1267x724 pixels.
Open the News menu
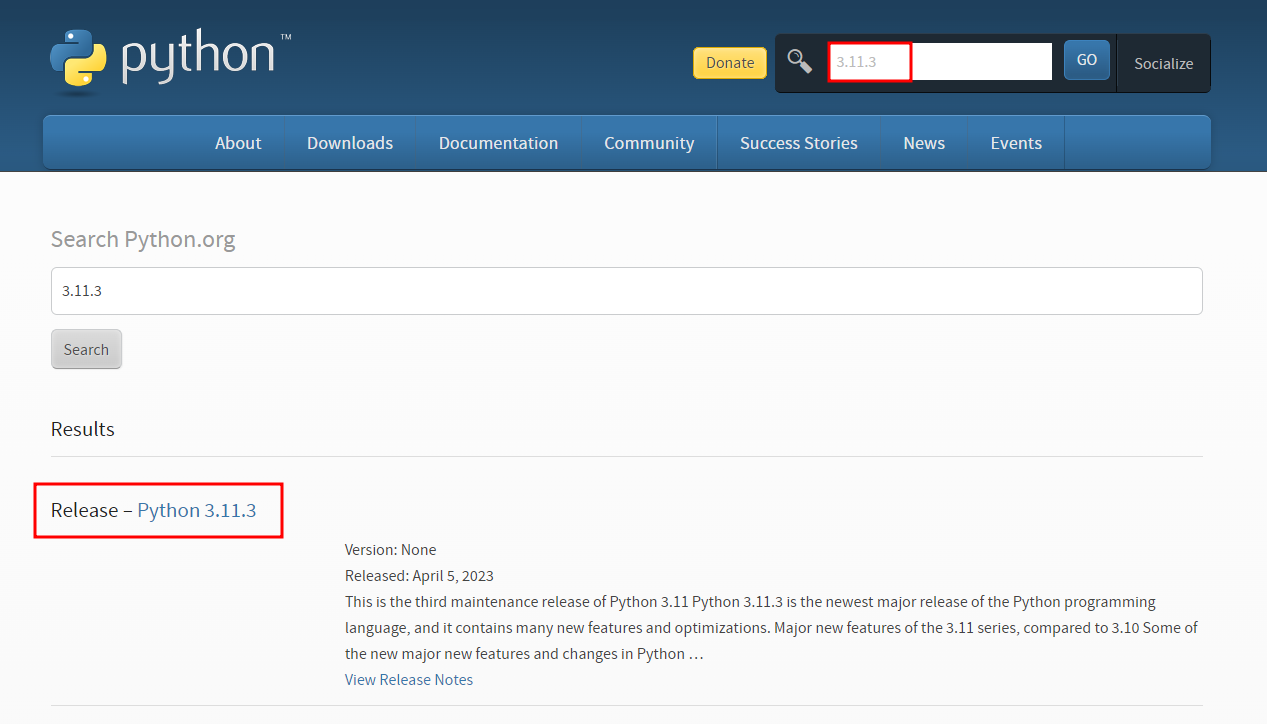[924, 143]
